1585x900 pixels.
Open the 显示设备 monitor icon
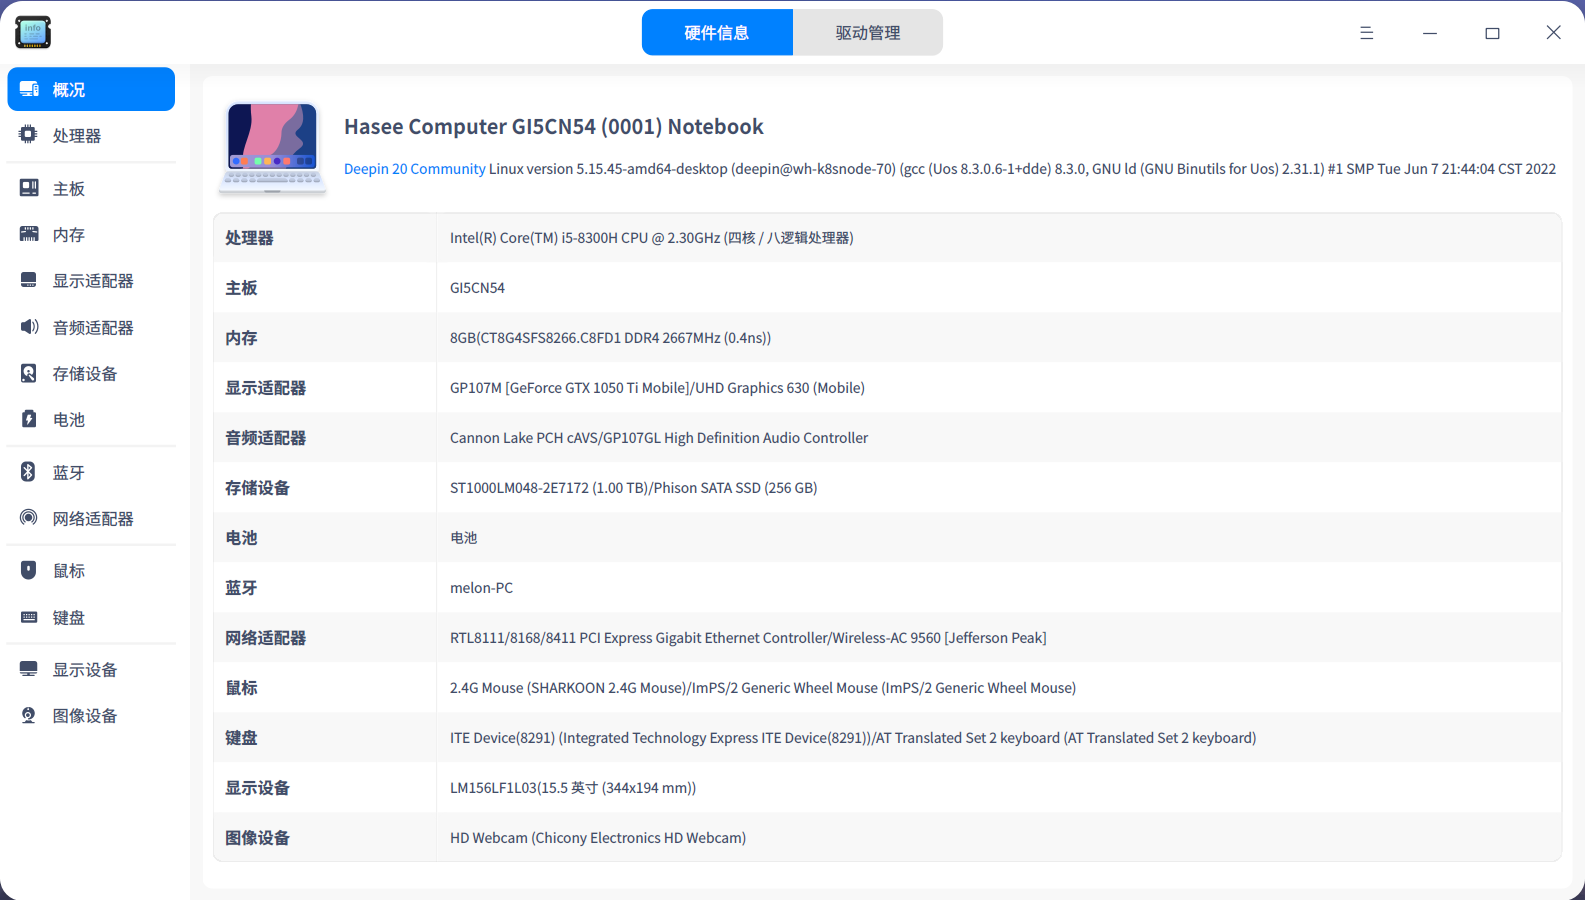[29, 669]
